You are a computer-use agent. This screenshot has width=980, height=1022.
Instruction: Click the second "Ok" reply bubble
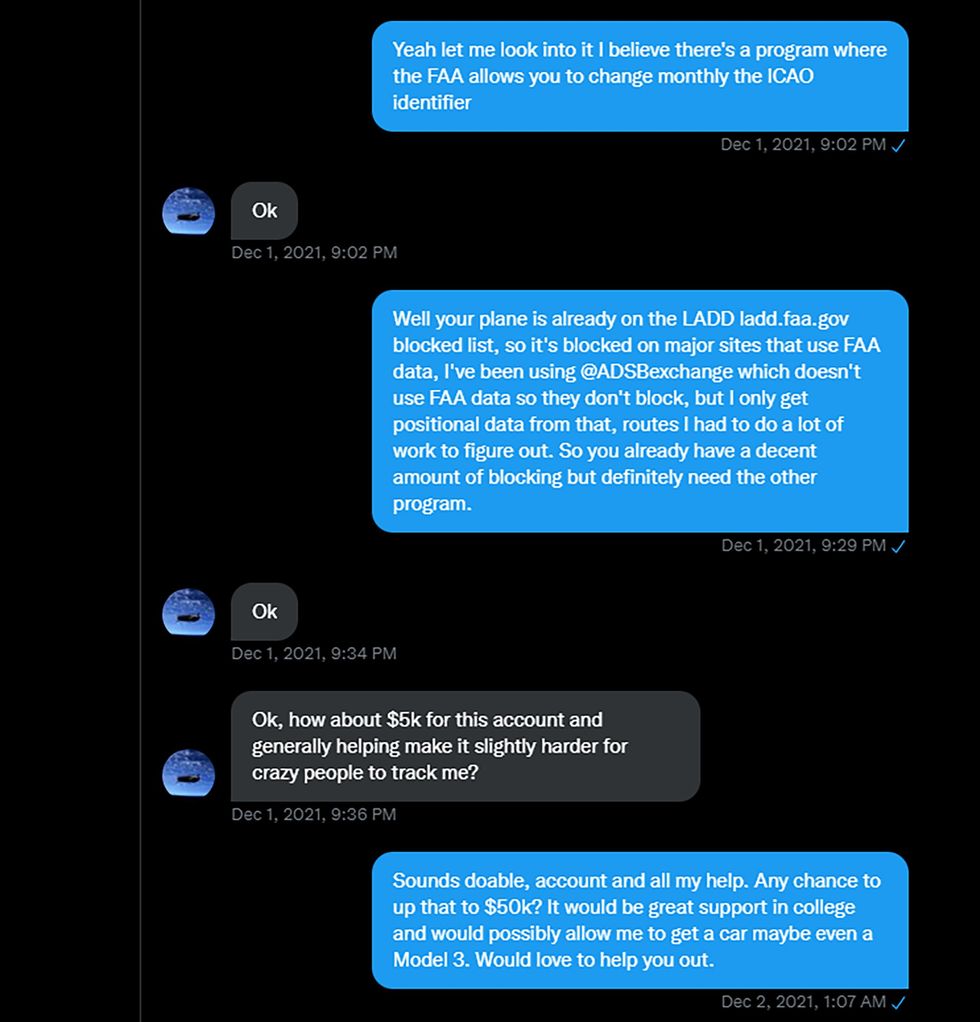[x=264, y=611]
